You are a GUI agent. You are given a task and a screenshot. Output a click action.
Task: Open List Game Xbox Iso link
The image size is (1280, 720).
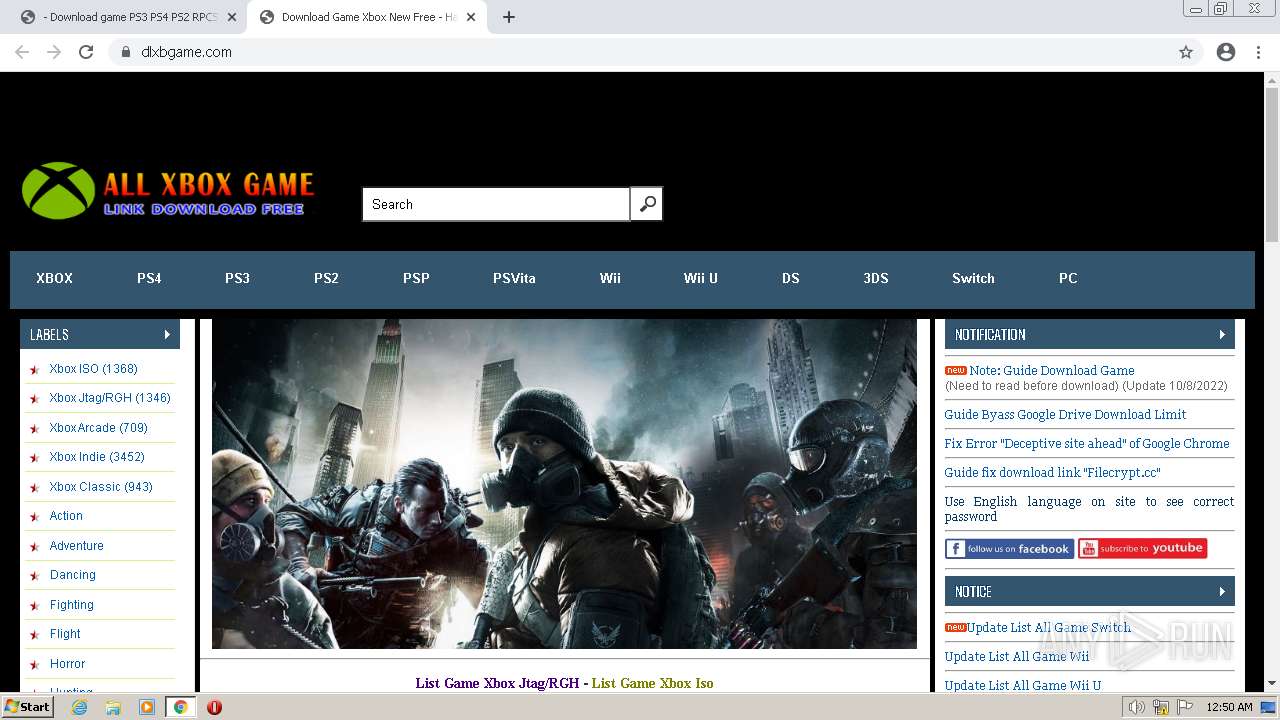[652, 683]
